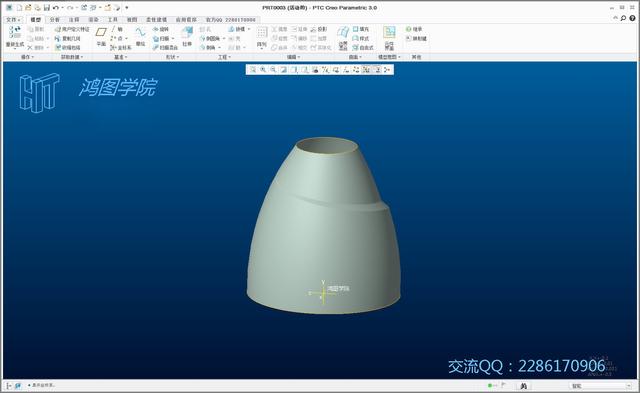Switch to the Analysis (分析) ribbon tab
The height and width of the screenshot is (393, 640).
tap(55, 20)
